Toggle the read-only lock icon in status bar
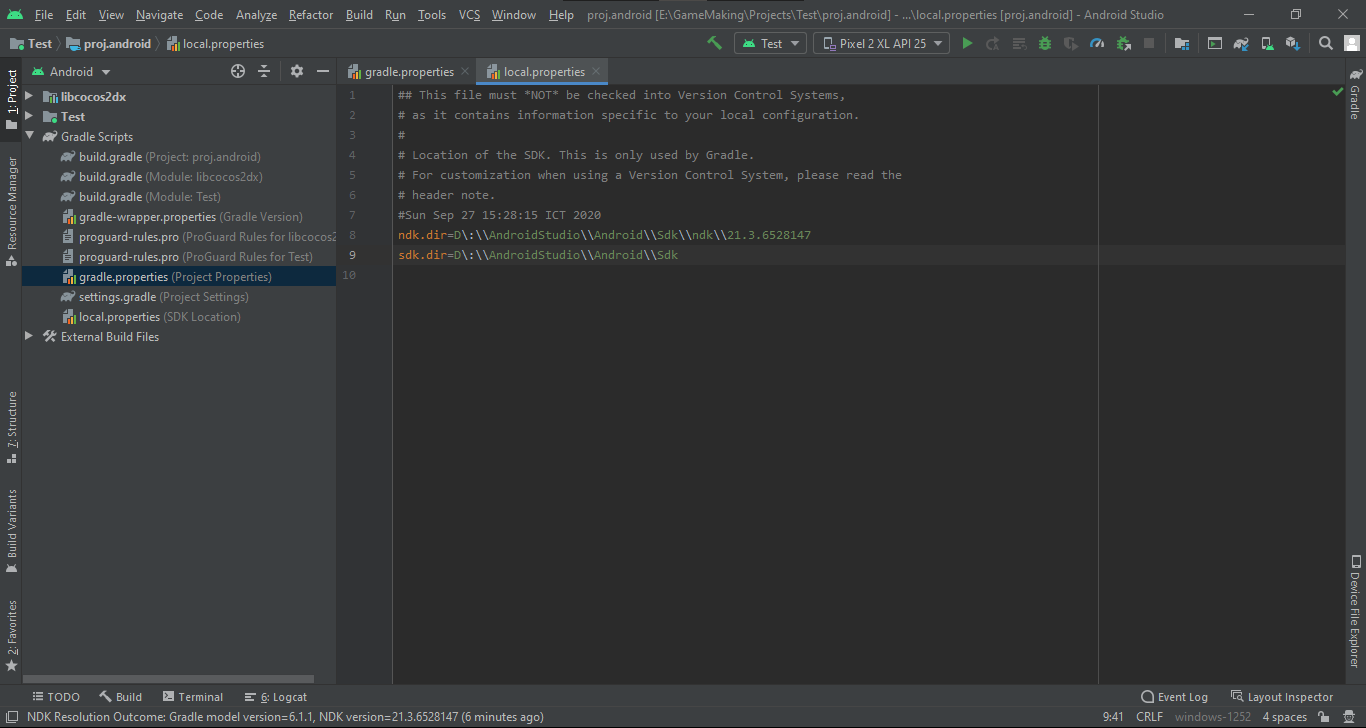Image resolution: width=1366 pixels, height=728 pixels. point(1323,717)
